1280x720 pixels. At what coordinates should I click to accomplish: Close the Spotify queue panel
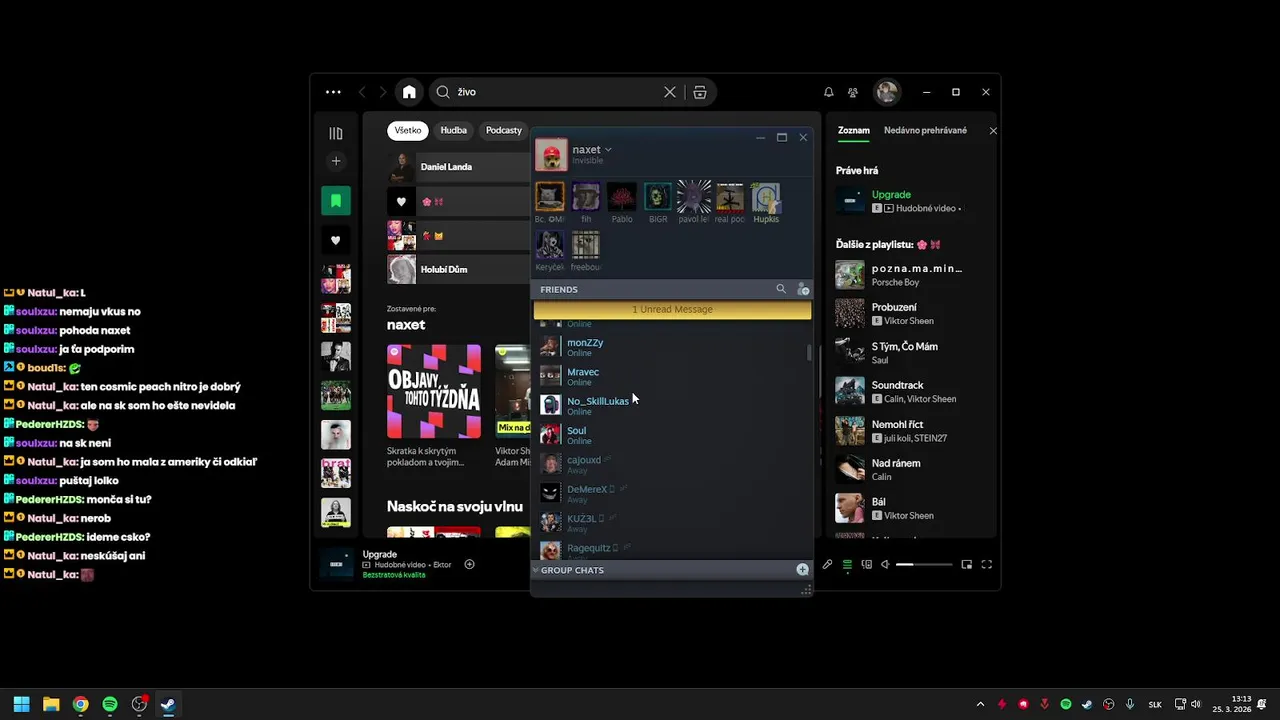tap(993, 131)
